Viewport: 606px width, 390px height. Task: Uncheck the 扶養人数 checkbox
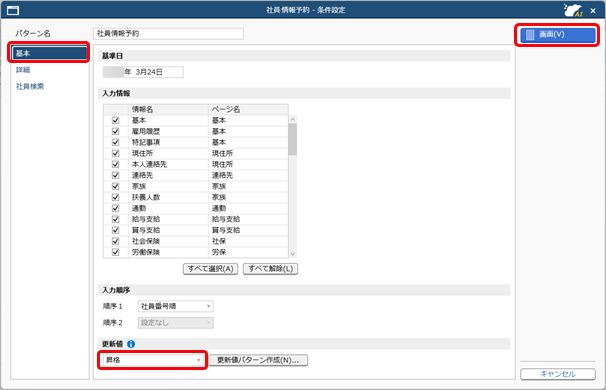(115, 197)
